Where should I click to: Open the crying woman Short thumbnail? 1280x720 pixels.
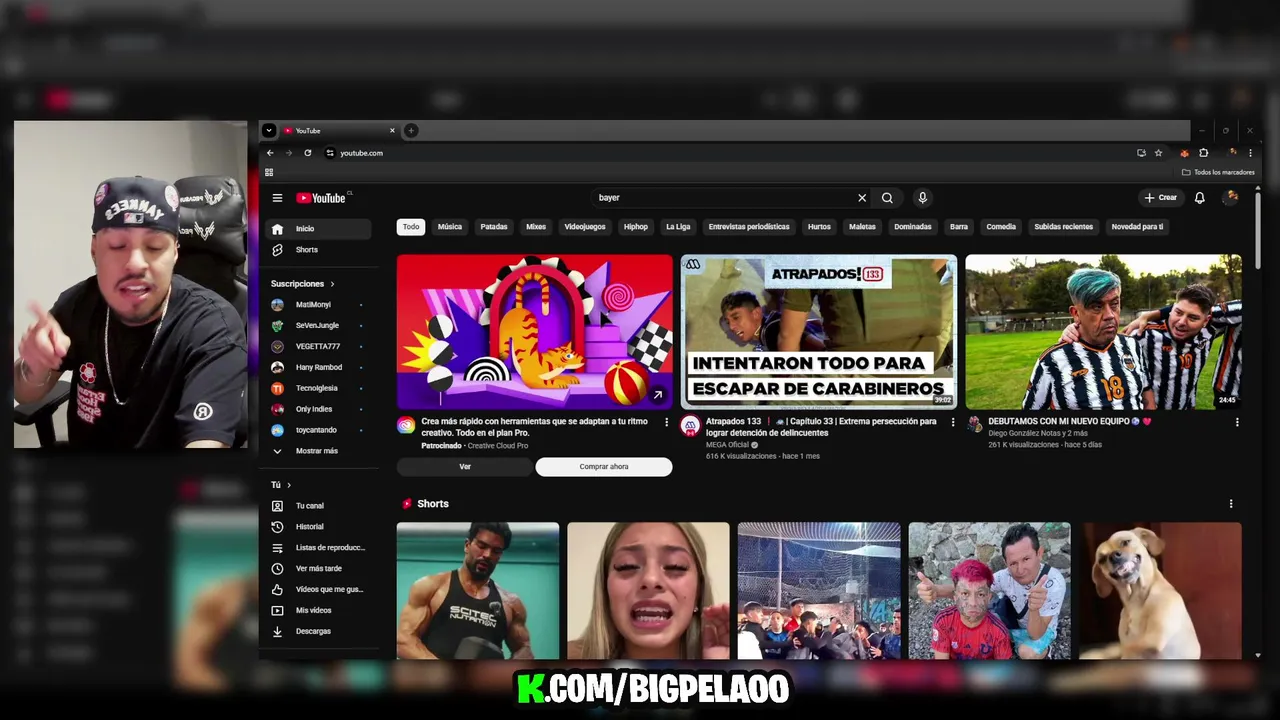click(648, 591)
